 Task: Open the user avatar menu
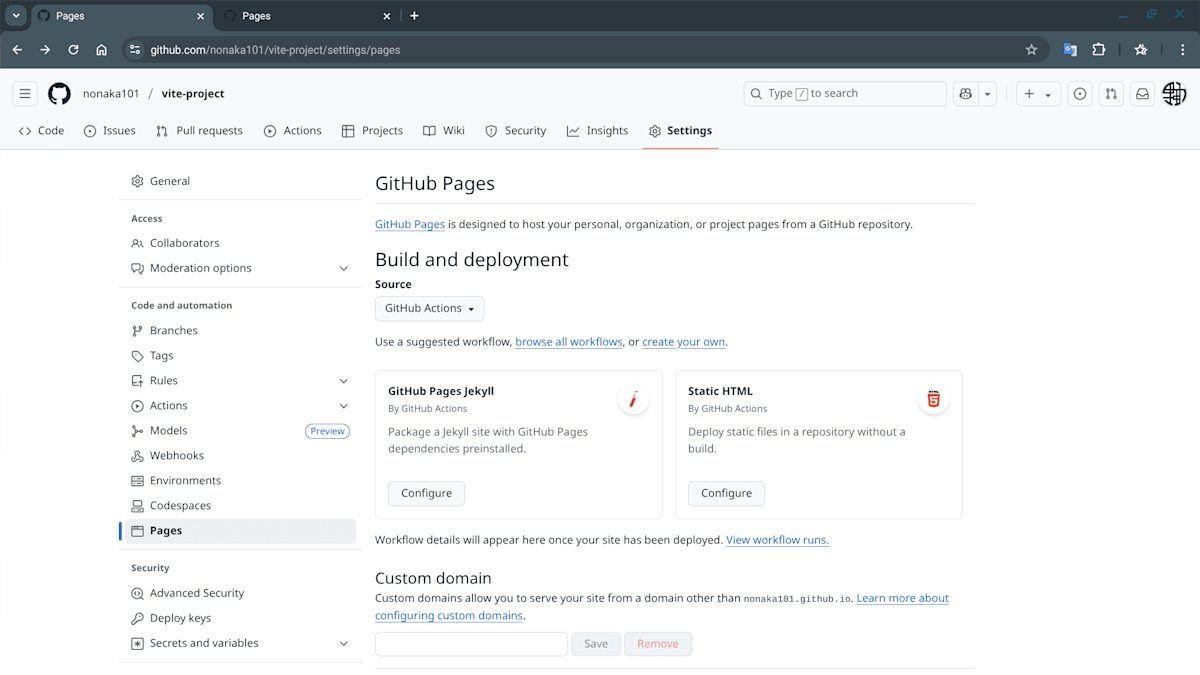[1174, 94]
